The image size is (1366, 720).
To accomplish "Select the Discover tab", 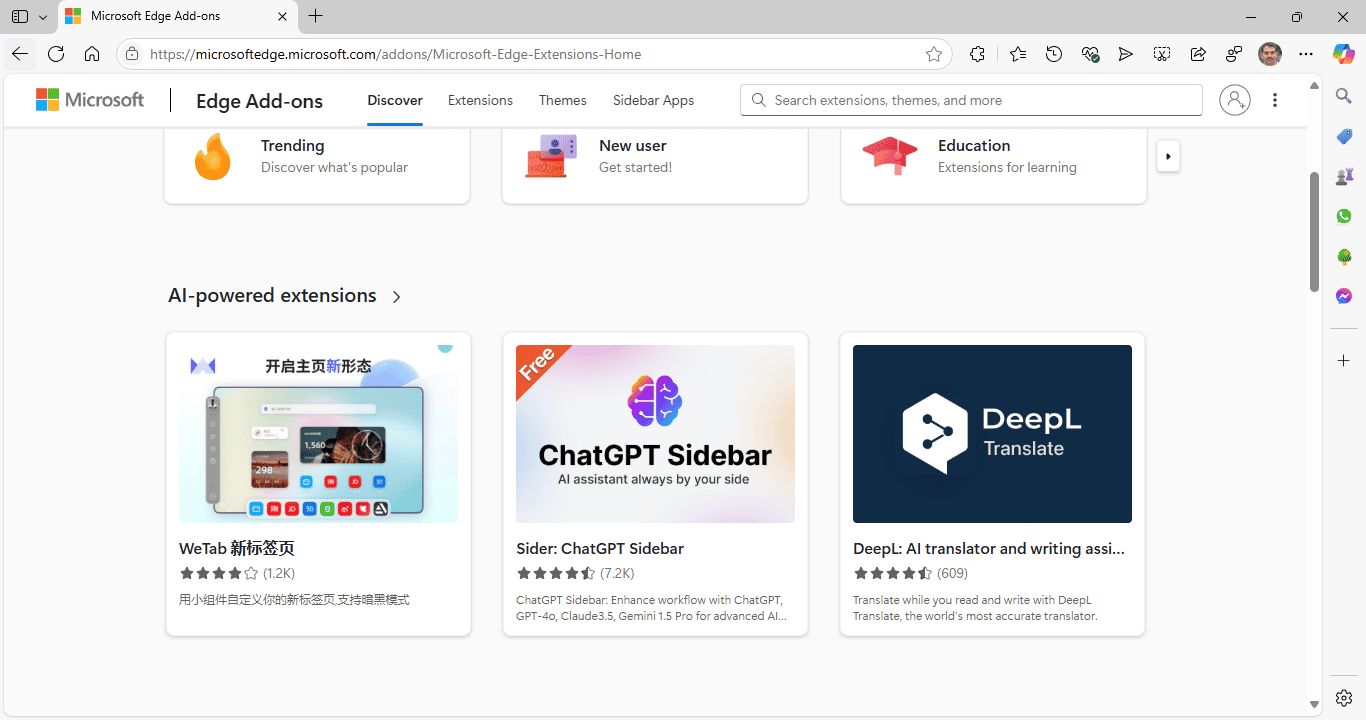I will point(395,100).
